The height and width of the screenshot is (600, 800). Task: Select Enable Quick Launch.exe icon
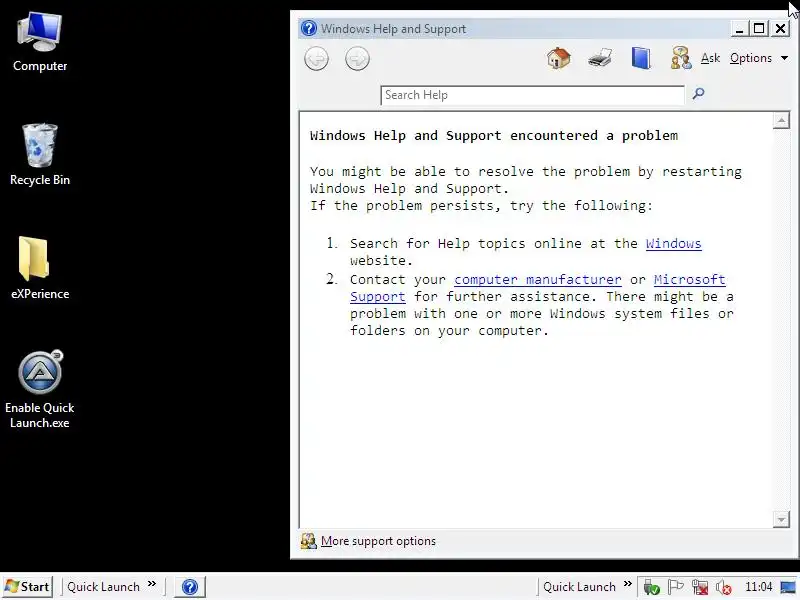[40, 389]
